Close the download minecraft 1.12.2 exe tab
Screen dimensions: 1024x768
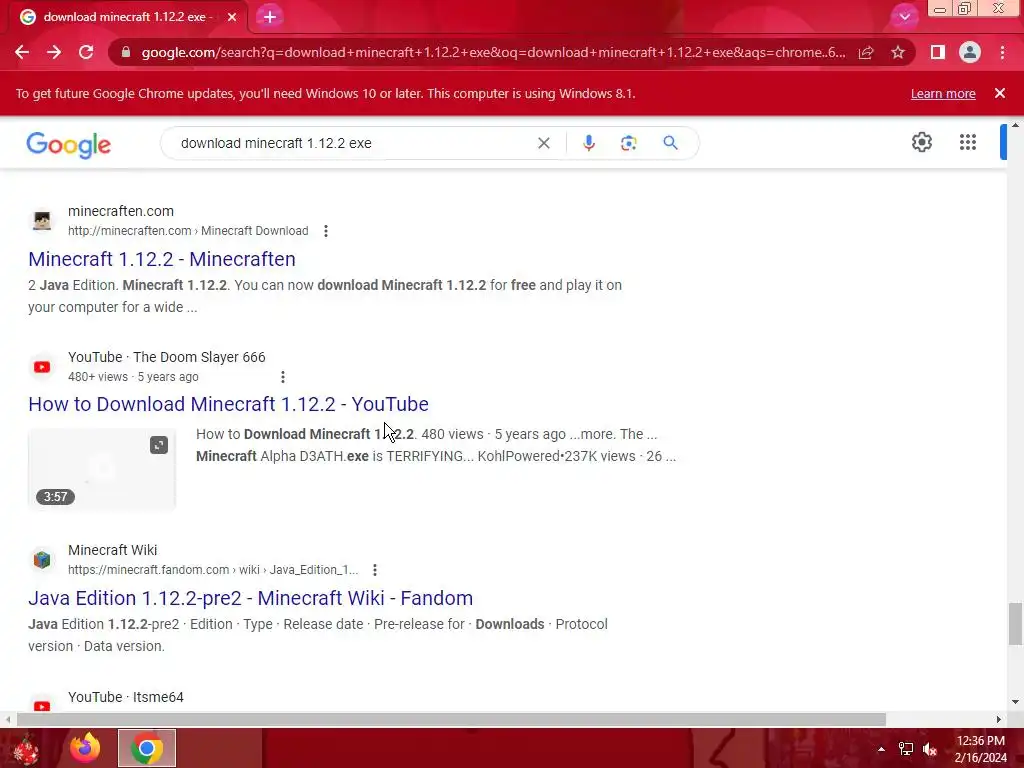click(x=232, y=17)
